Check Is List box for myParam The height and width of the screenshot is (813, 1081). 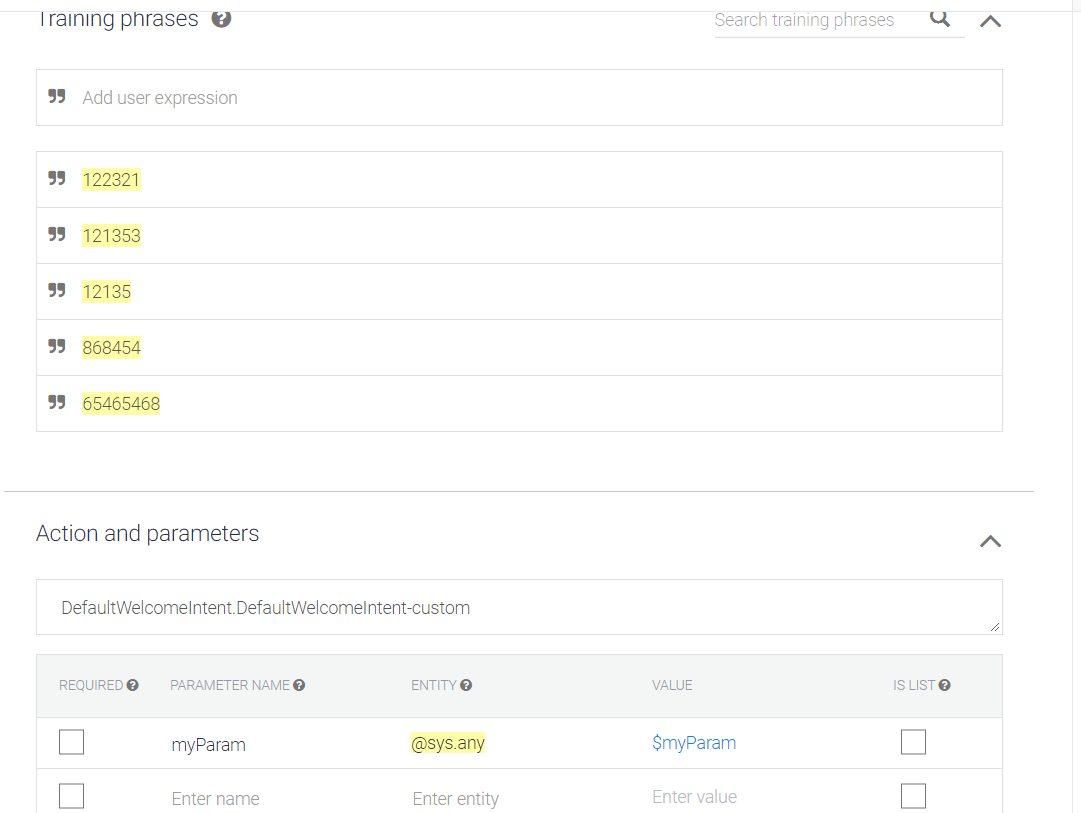[913, 742]
